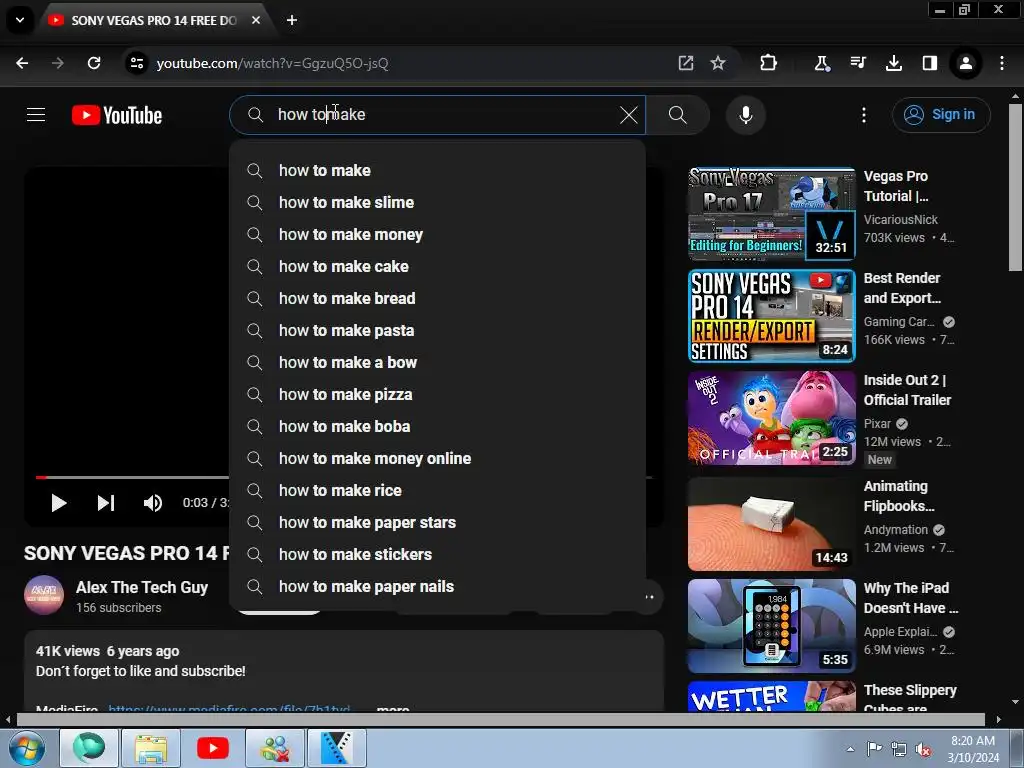This screenshot has width=1024, height=768.
Task: Choose suggestion 'how to make paper nails'
Action: (437, 586)
